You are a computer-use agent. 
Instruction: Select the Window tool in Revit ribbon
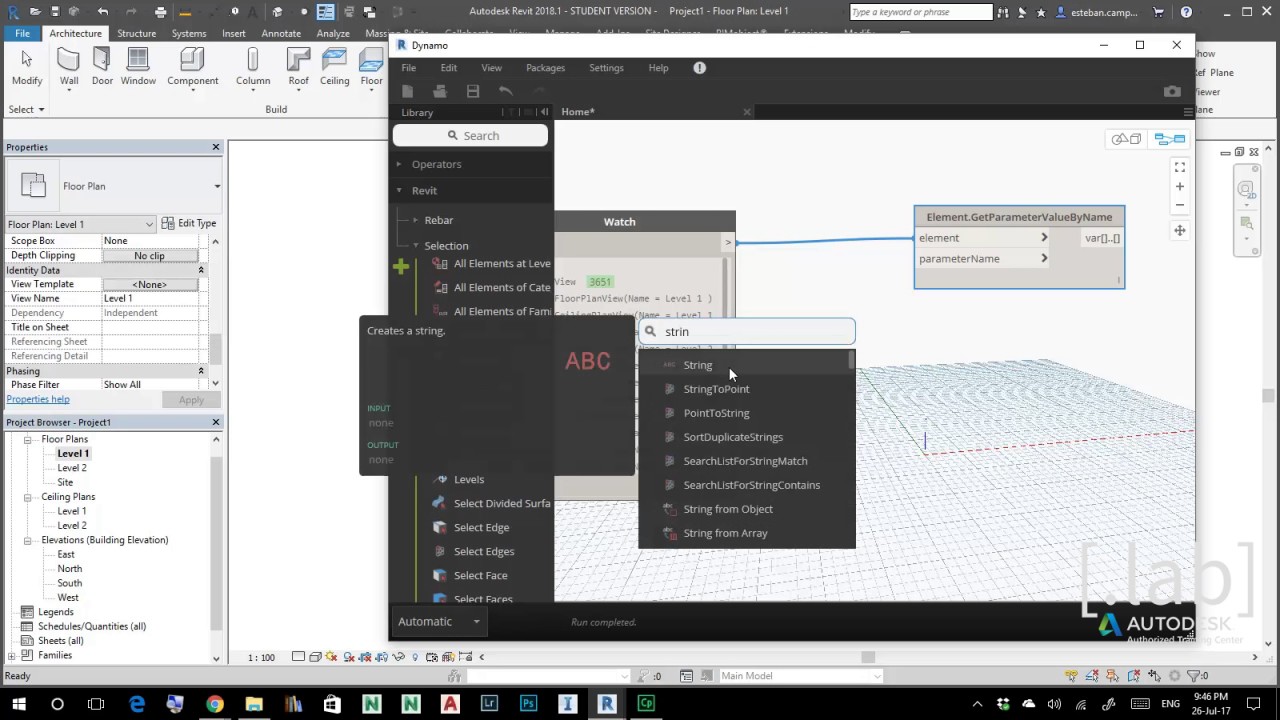coord(138,67)
